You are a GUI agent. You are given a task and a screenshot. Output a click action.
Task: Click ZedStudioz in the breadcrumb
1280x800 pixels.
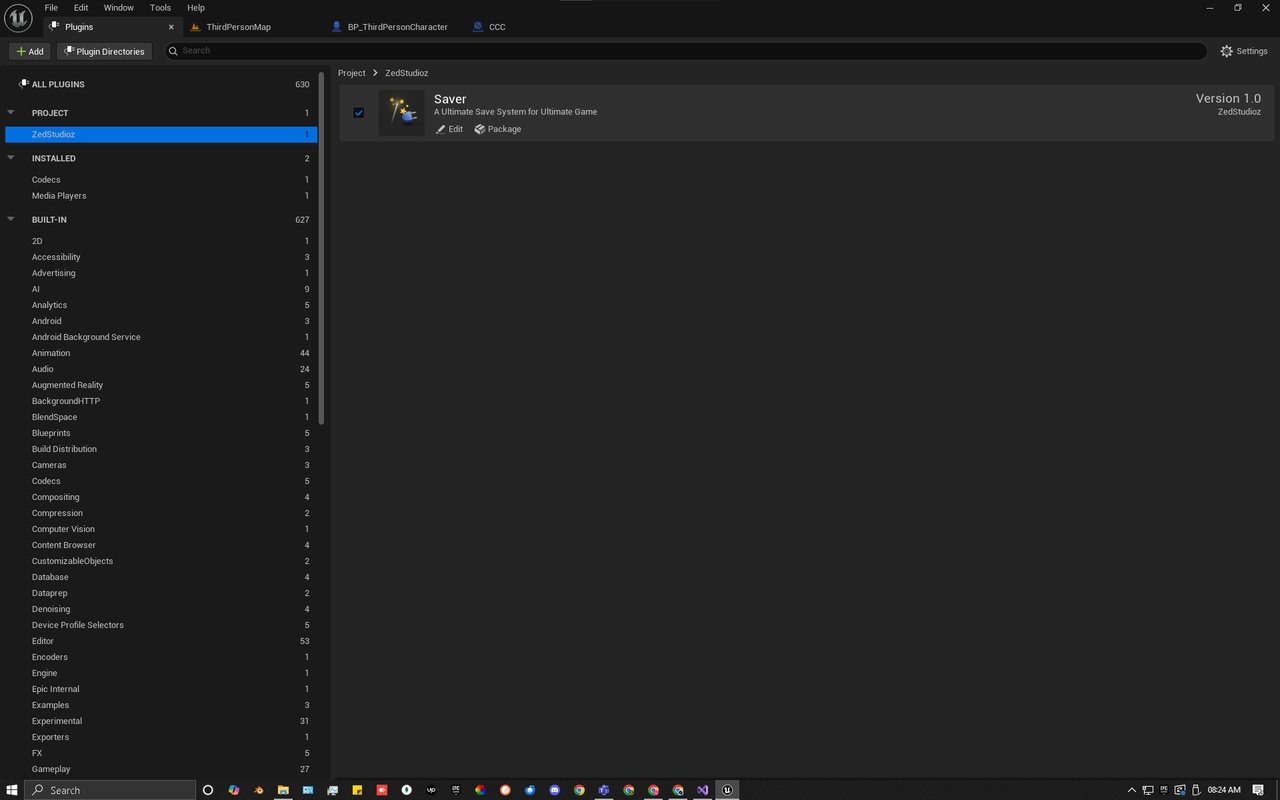[406, 73]
